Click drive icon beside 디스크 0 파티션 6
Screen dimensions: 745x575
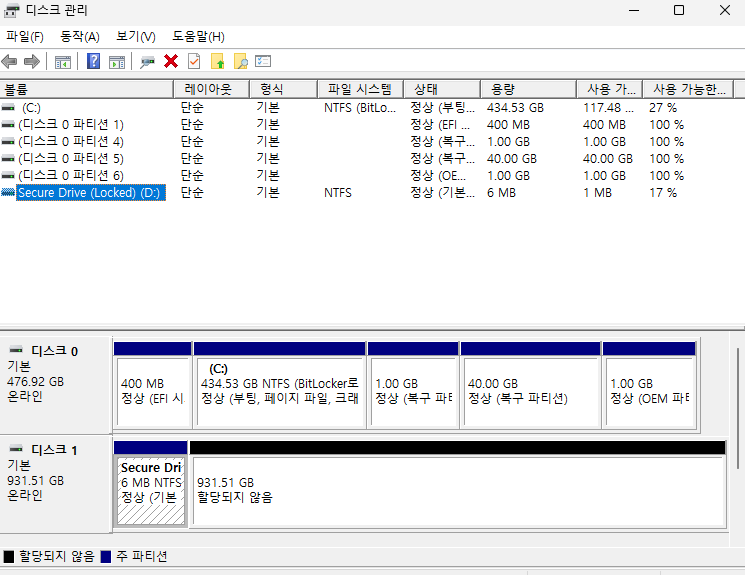click(x=8, y=175)
